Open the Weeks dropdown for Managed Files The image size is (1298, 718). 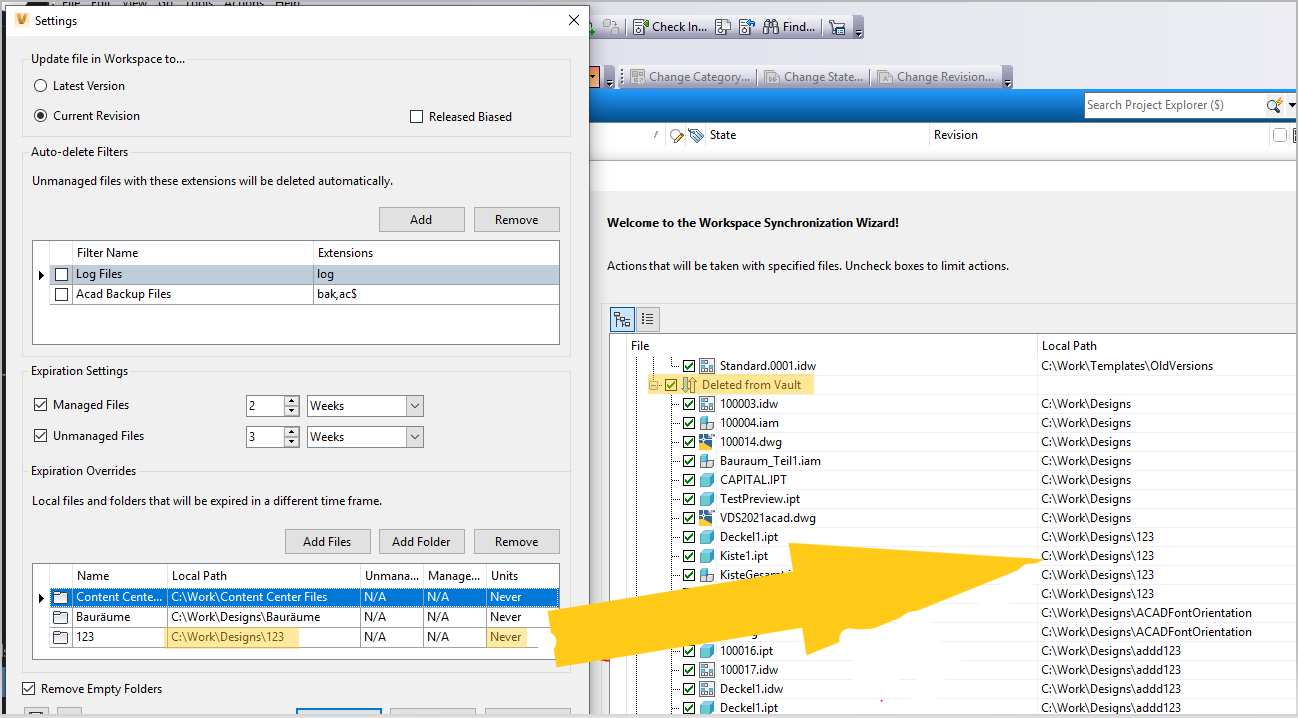tap(415, 405)
